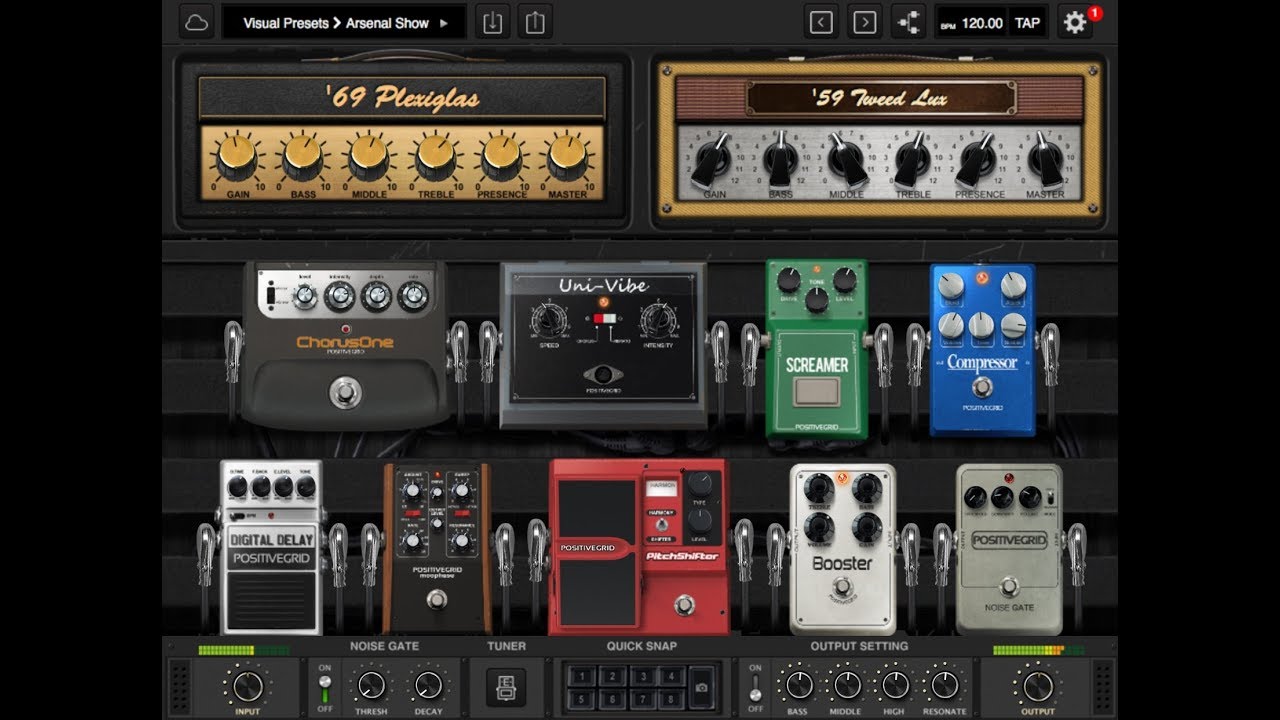Click the Tweed Lux MASTER knob

(1045, 158)
